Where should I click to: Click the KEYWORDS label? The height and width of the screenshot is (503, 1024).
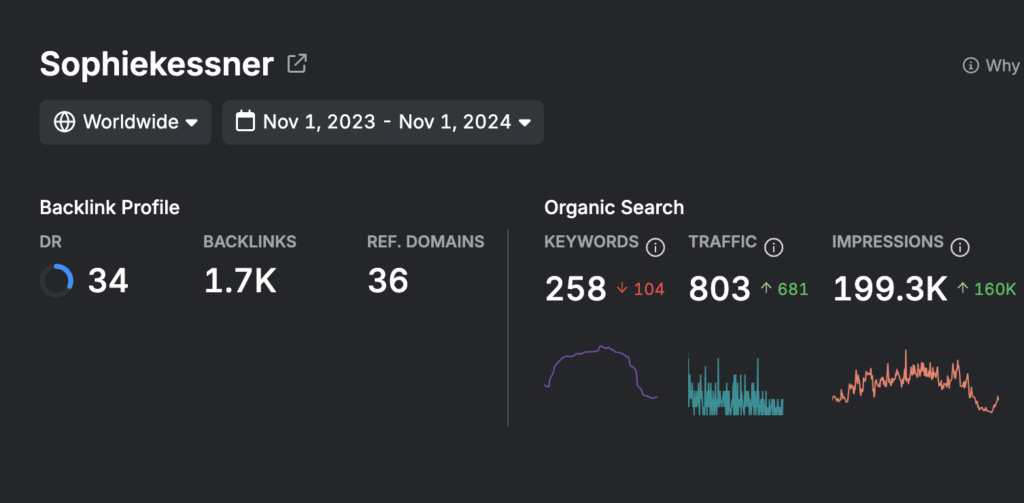tap(592, 242)
